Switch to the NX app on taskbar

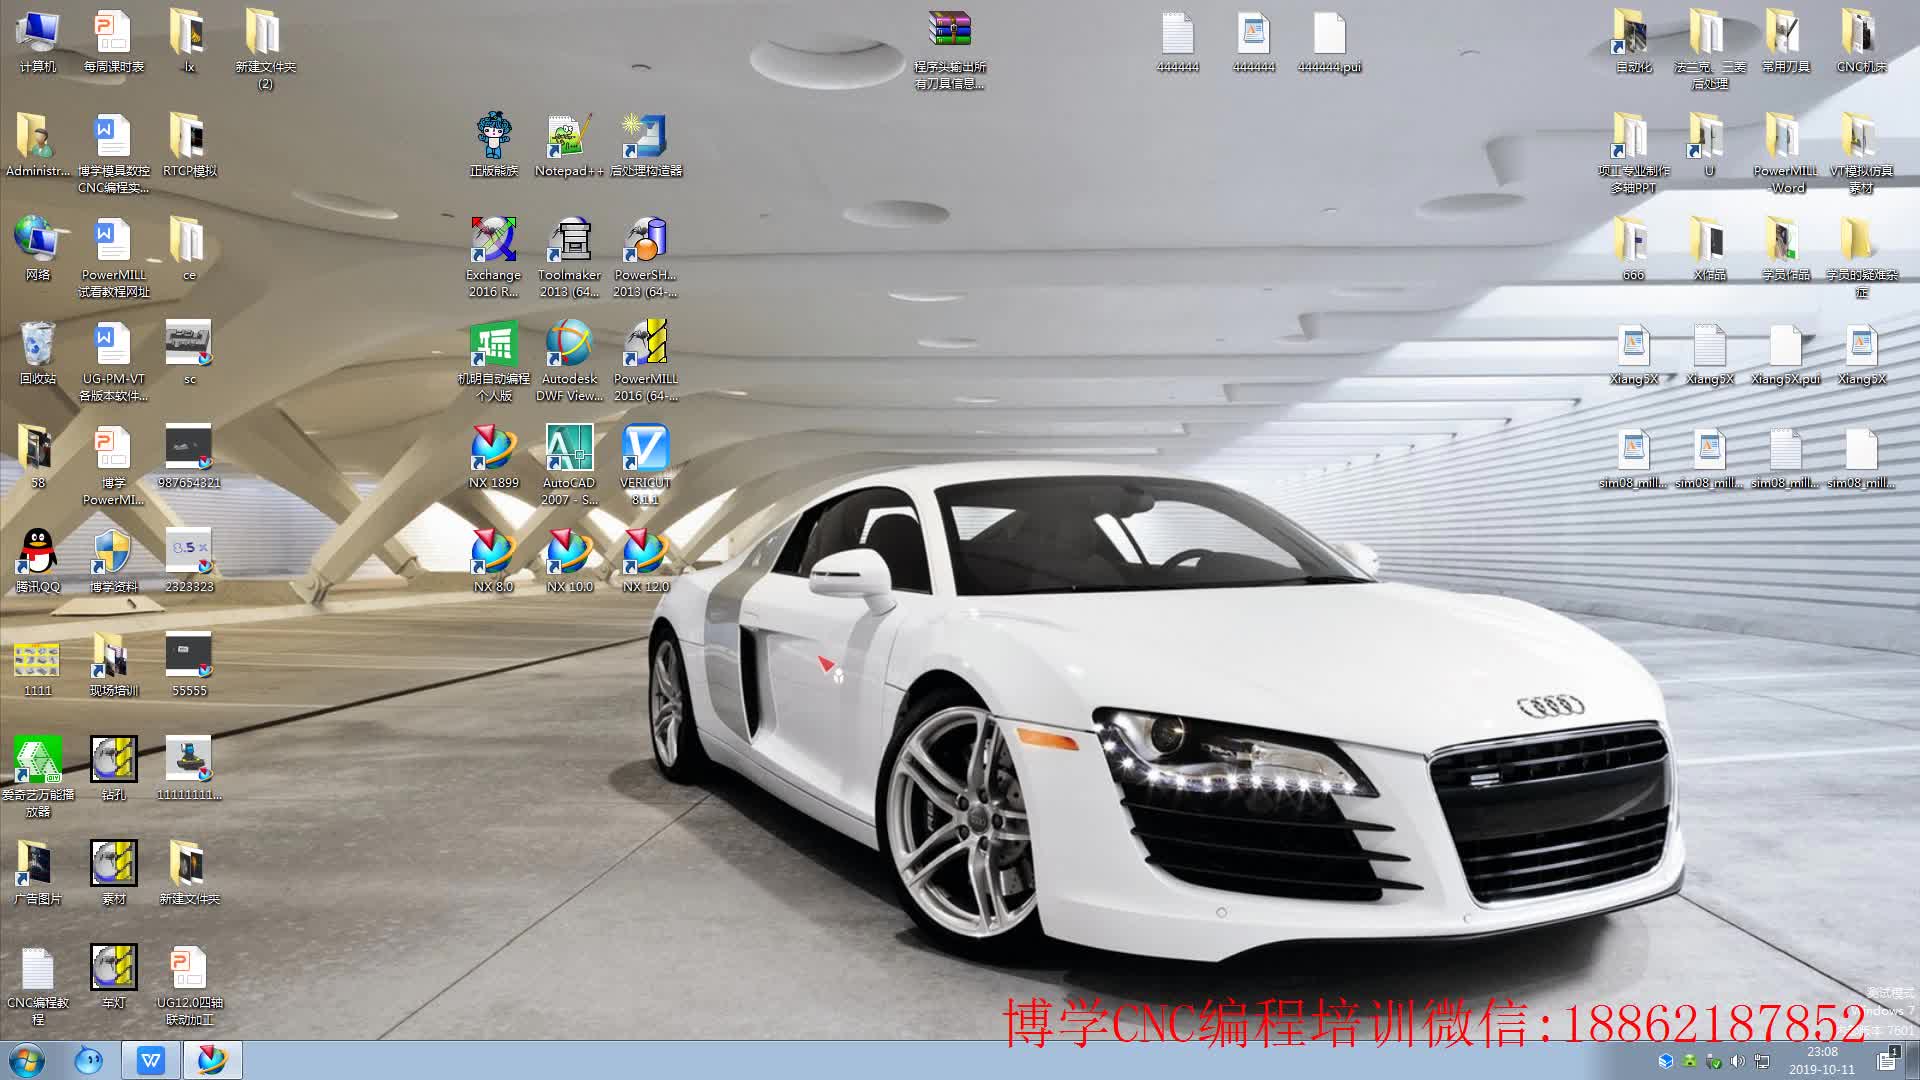(212, 1060)
